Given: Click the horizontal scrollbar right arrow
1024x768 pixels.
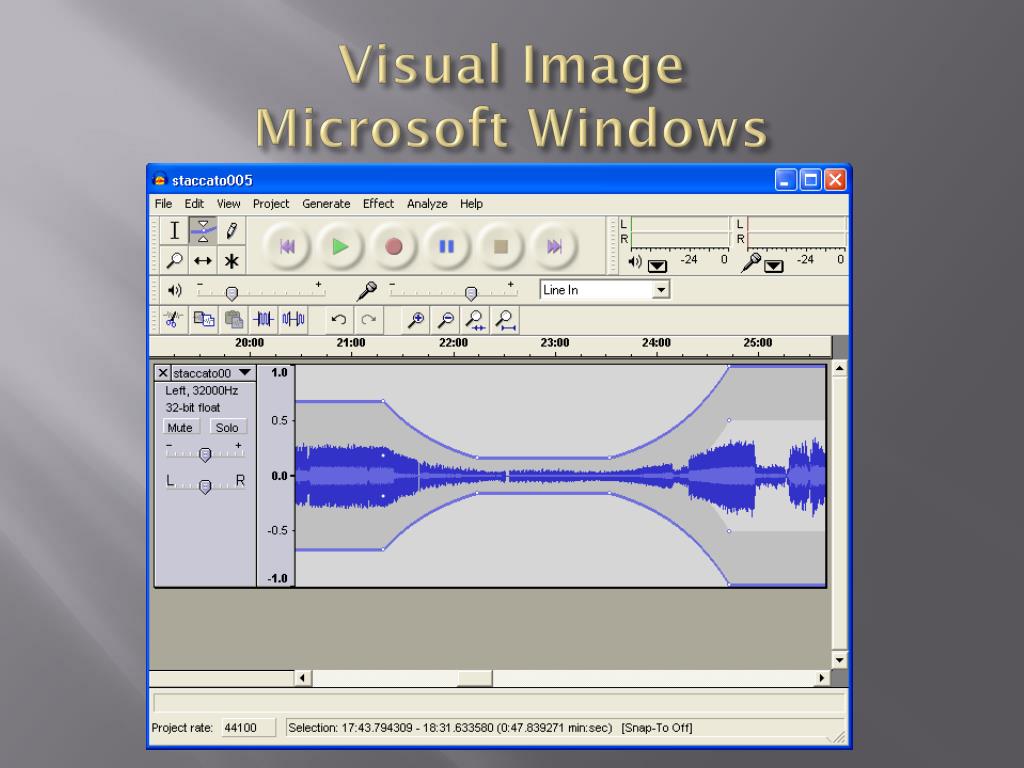Looking at the screenshot, I should pyautogui.click(x=822, y=678).
